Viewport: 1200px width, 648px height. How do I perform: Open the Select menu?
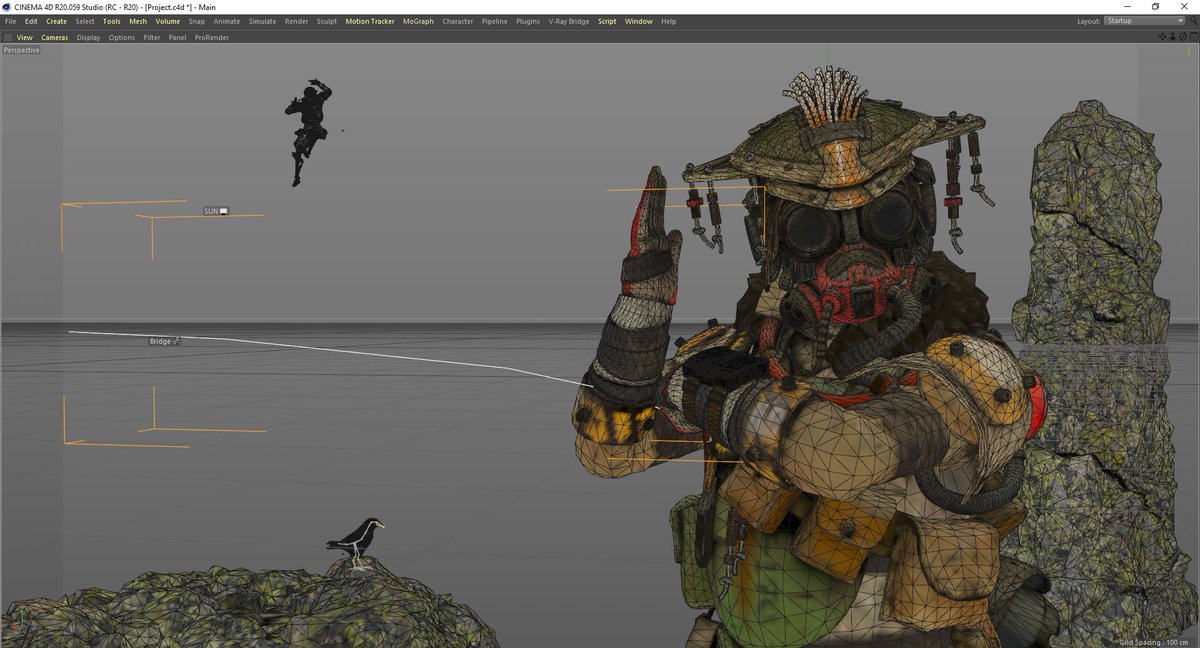coord(85,21)
